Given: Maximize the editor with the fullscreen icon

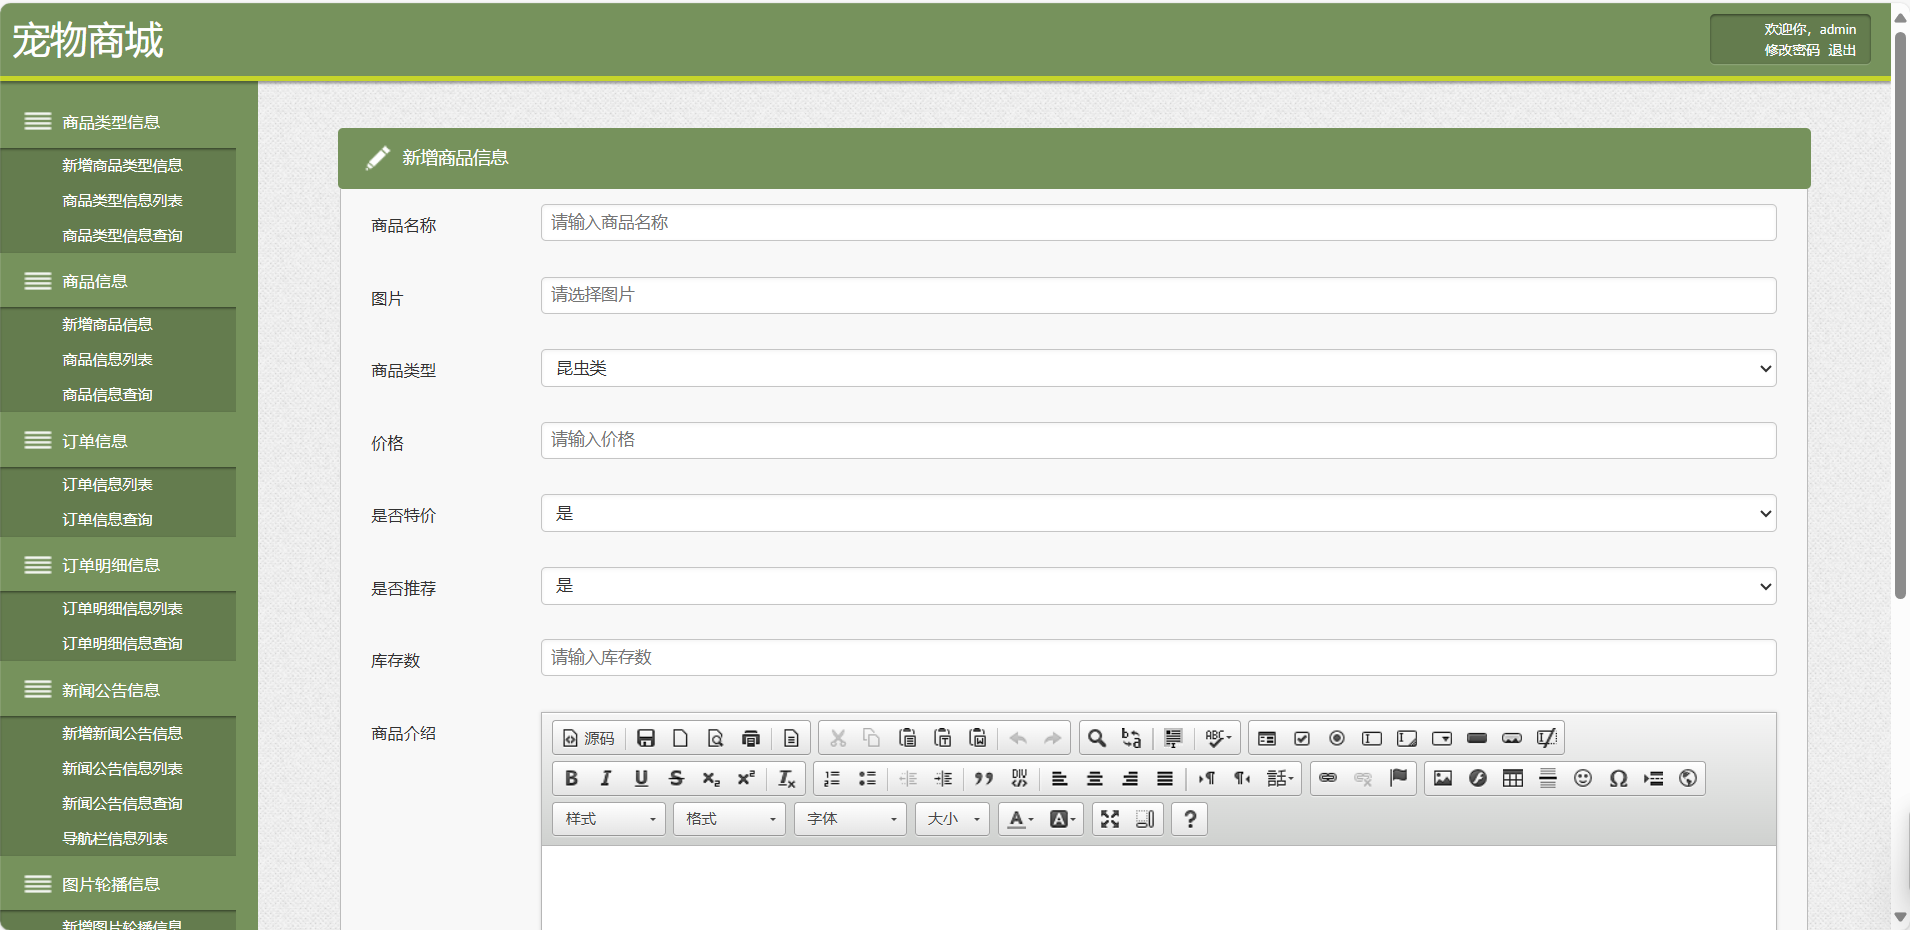Looking at the screenshot, I should 1110,819.
